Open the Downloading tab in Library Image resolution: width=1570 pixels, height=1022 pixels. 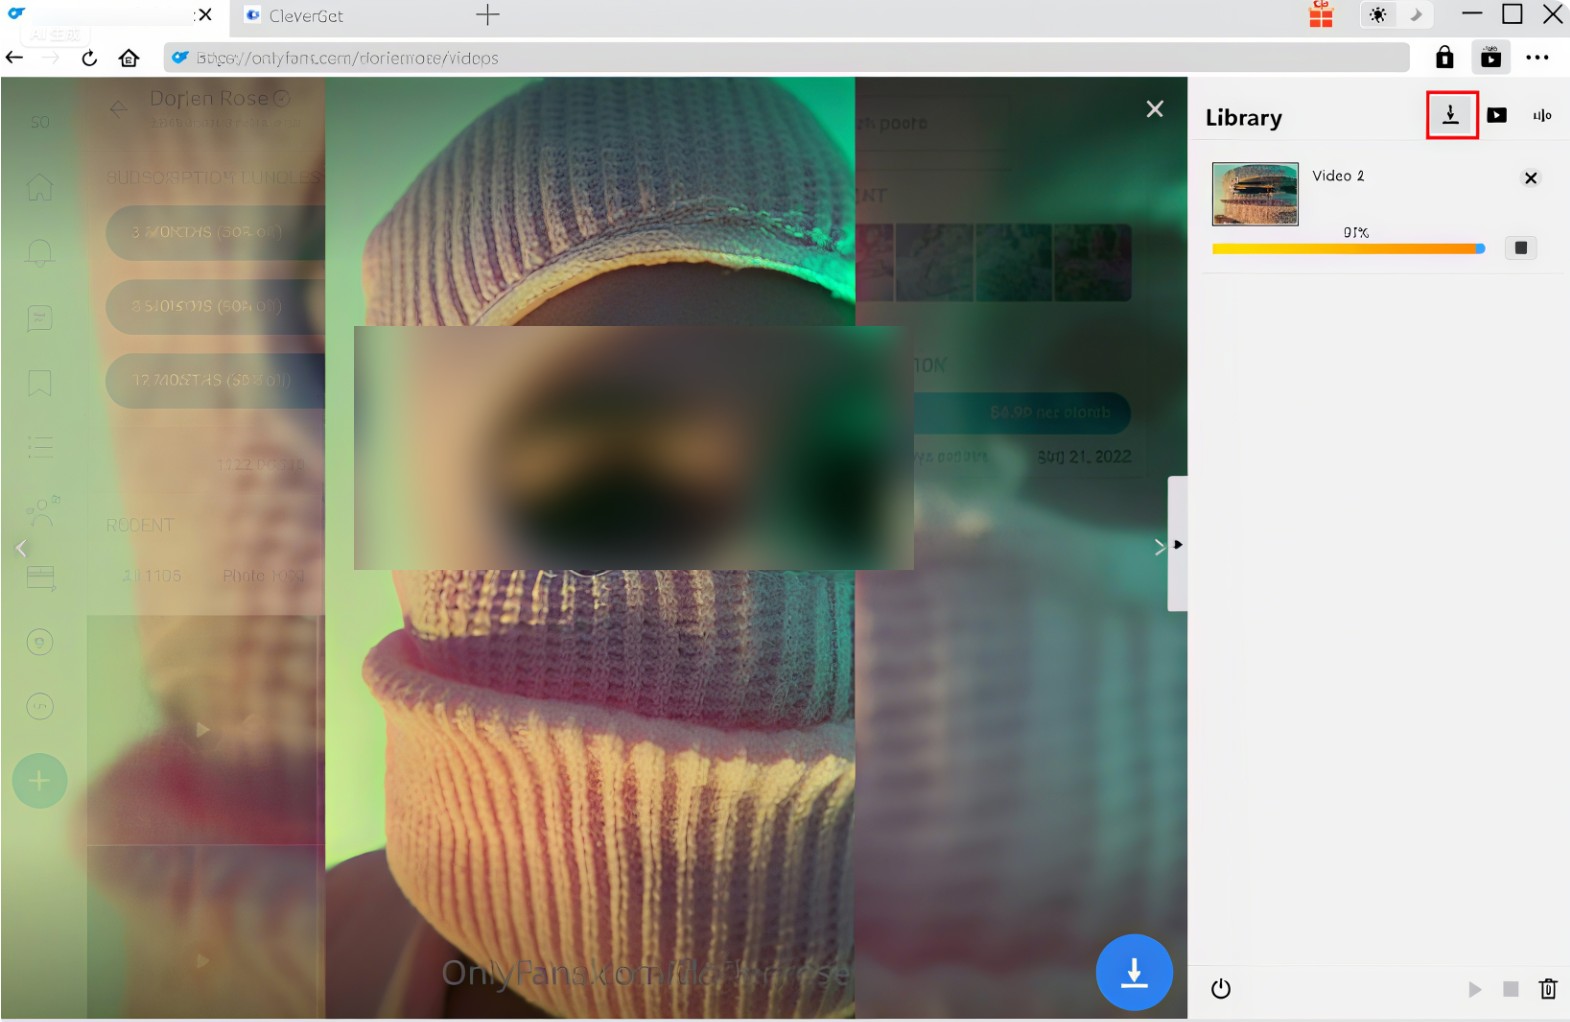click(x=1451, y=115)
